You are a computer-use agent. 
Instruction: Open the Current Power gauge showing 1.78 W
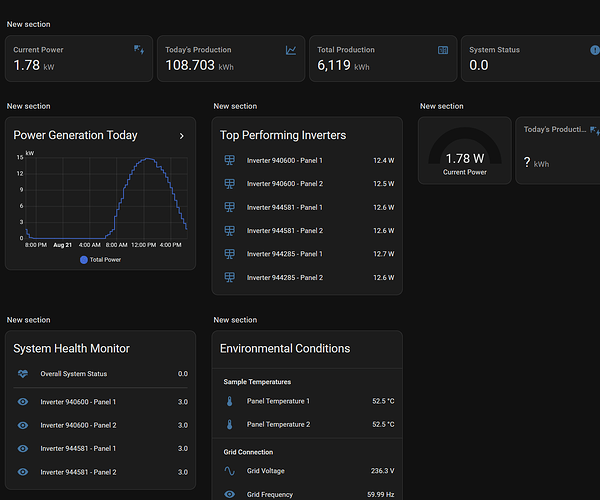point(464,151)
